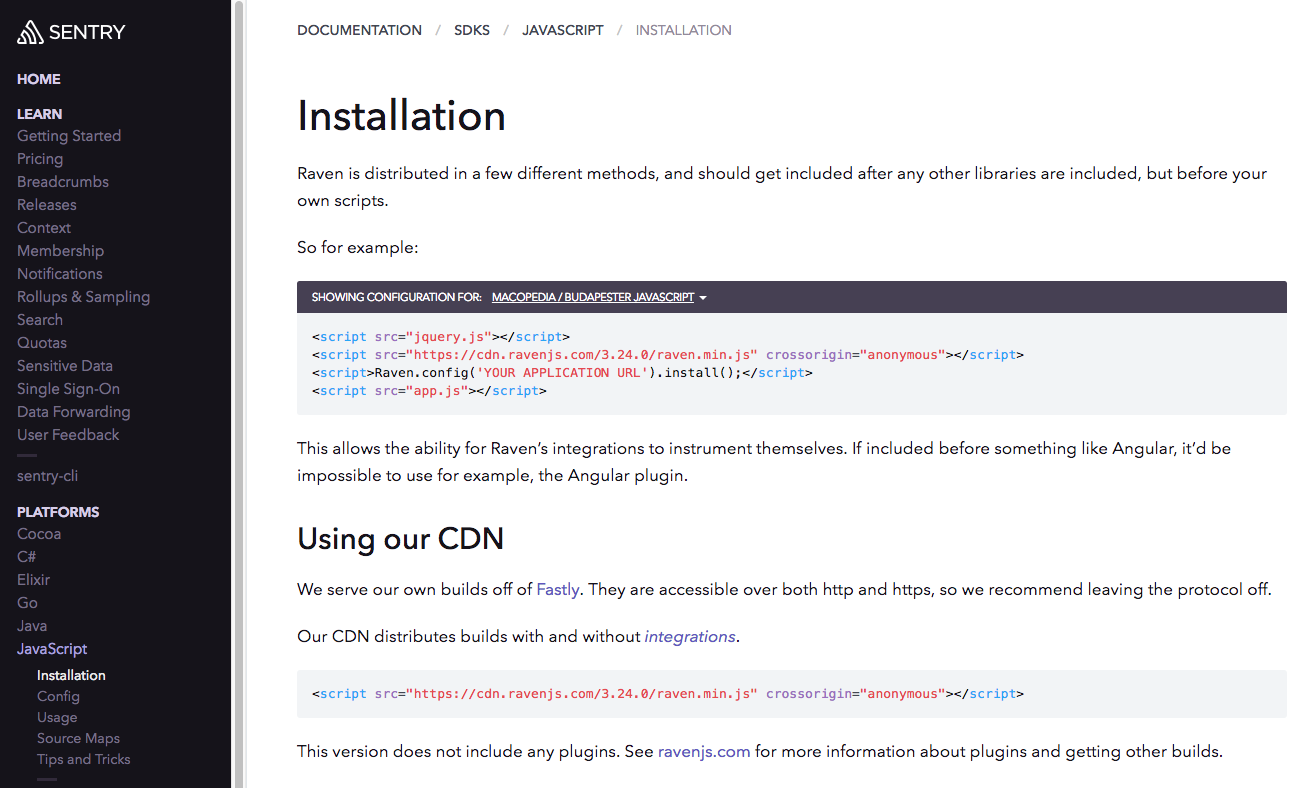Follow the Fastly link
This screenshot has width=1303, height=788.
pyautogui.click(x=558, y=590)
